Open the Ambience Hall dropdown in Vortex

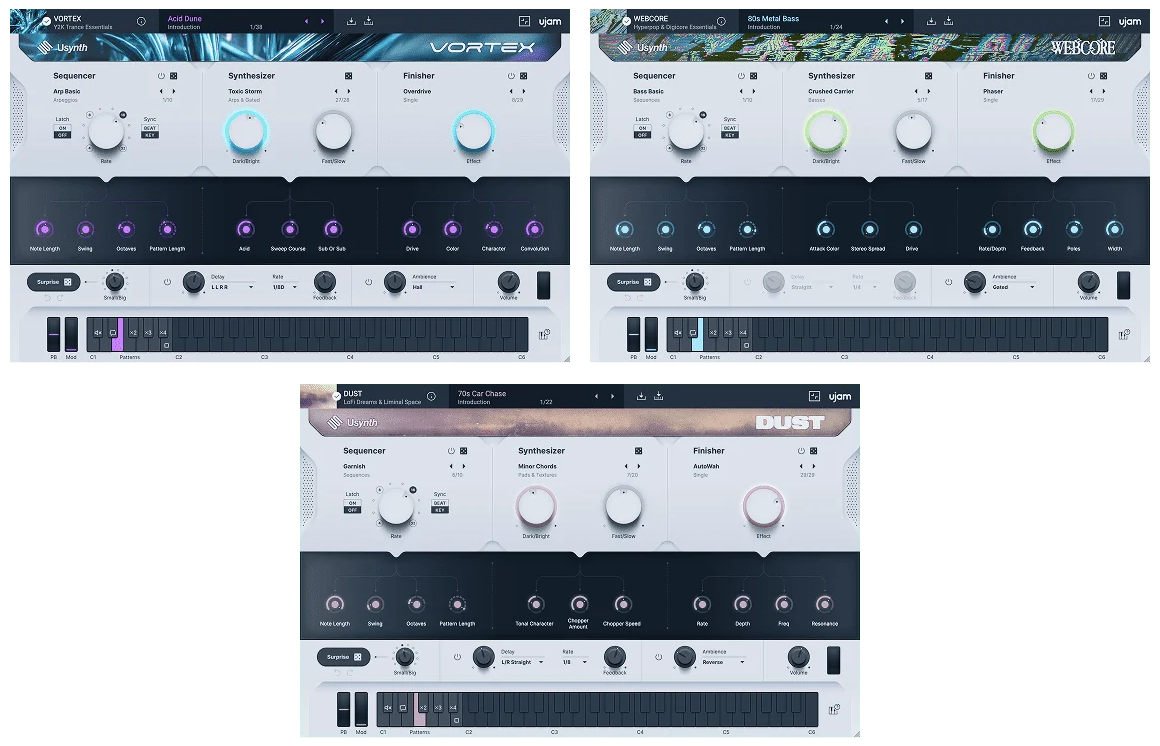pyautogui.click(x=434, y=287)
